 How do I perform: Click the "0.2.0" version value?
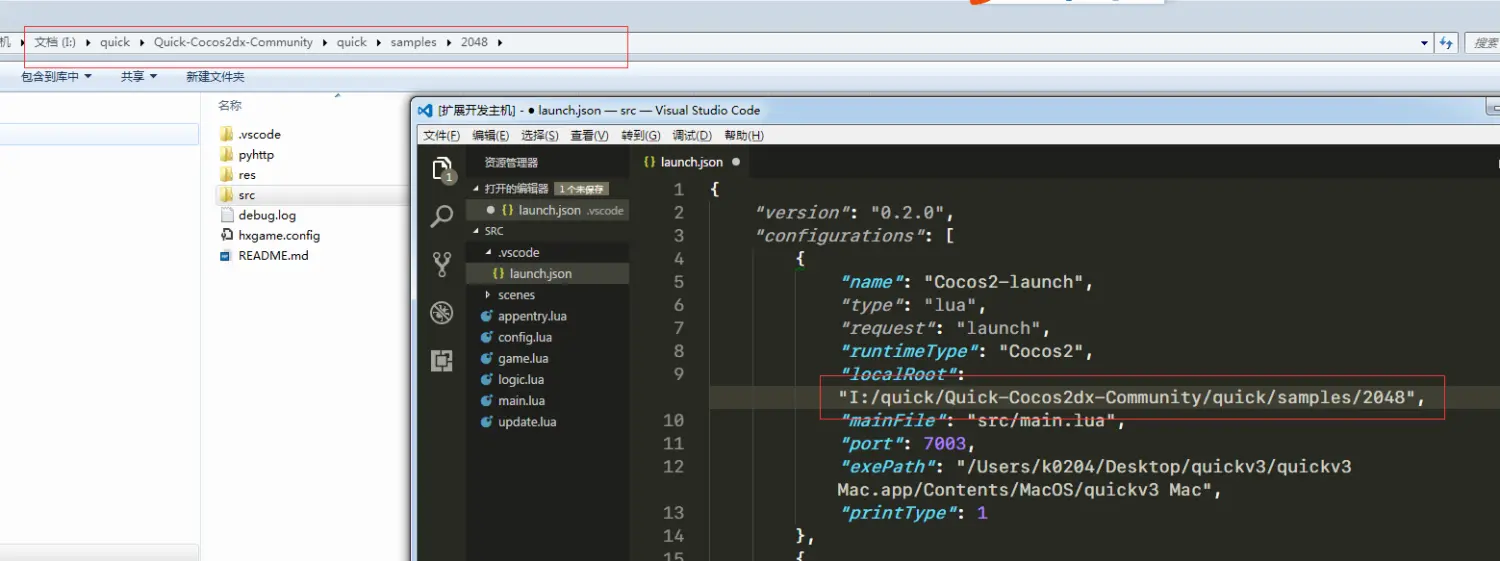[x=908, y=213]
